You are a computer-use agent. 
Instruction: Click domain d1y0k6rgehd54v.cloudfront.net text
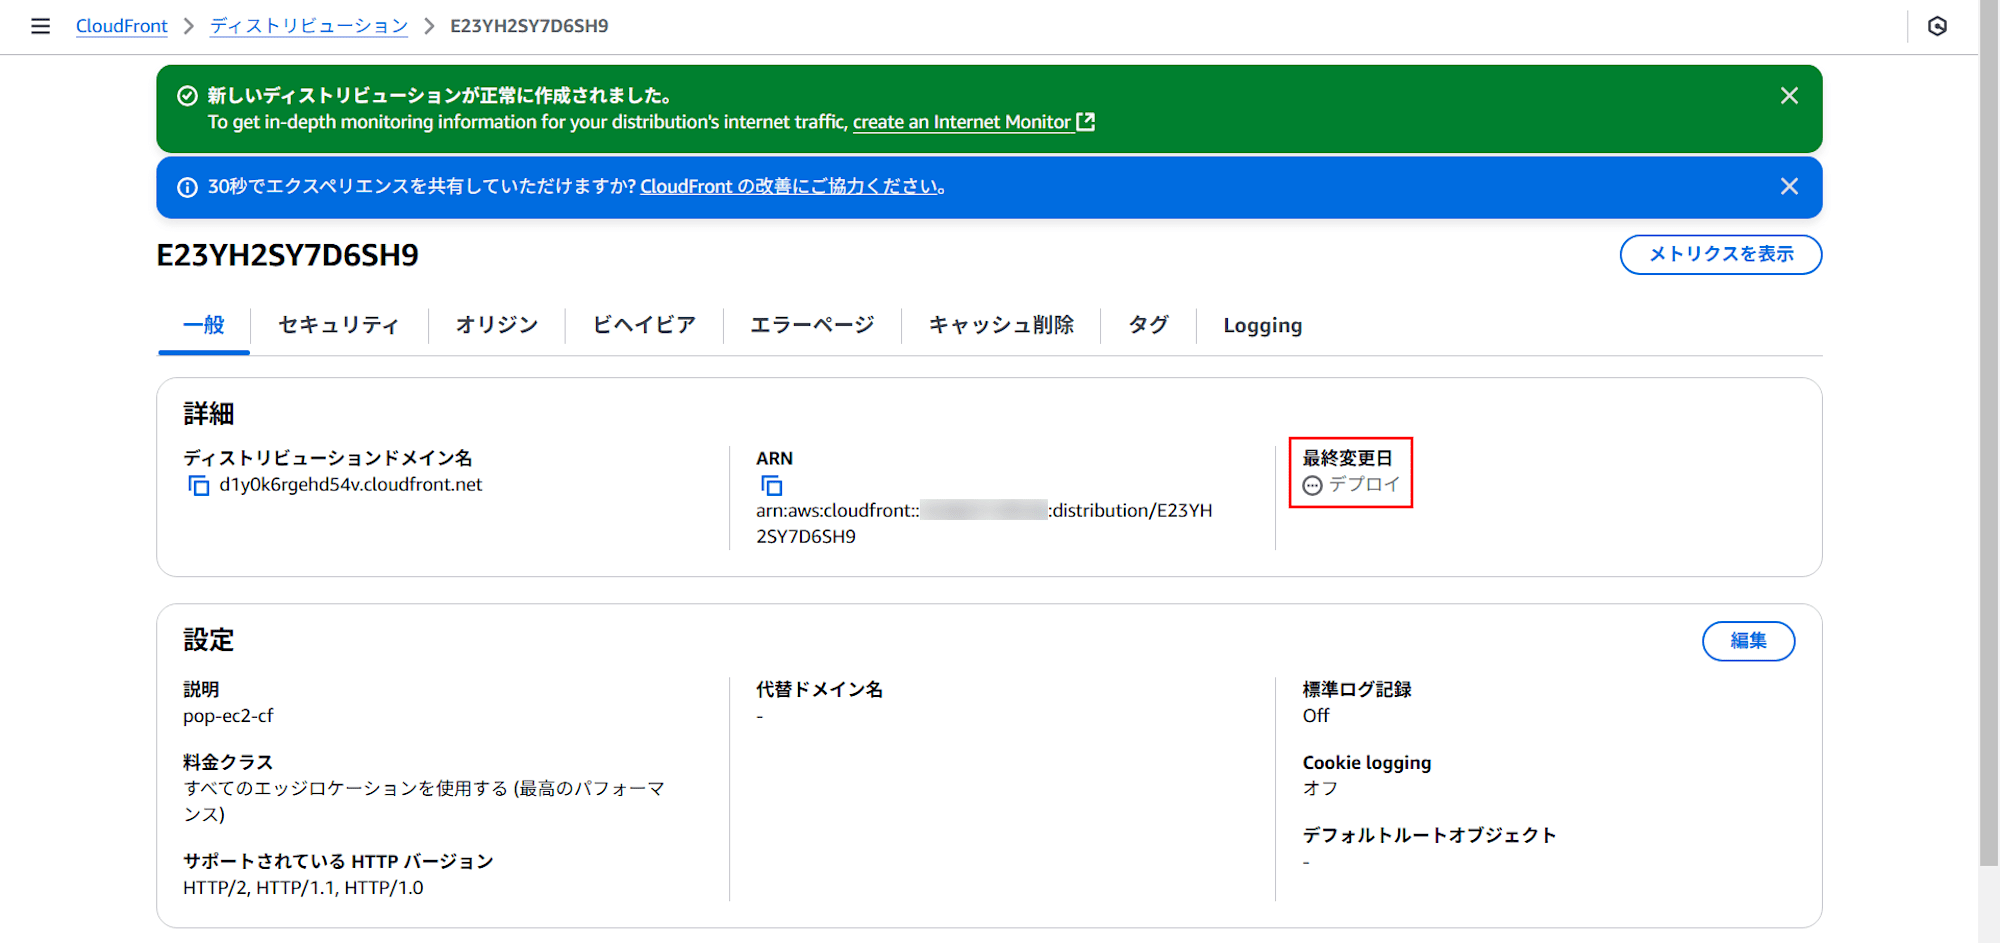(351, 485)
